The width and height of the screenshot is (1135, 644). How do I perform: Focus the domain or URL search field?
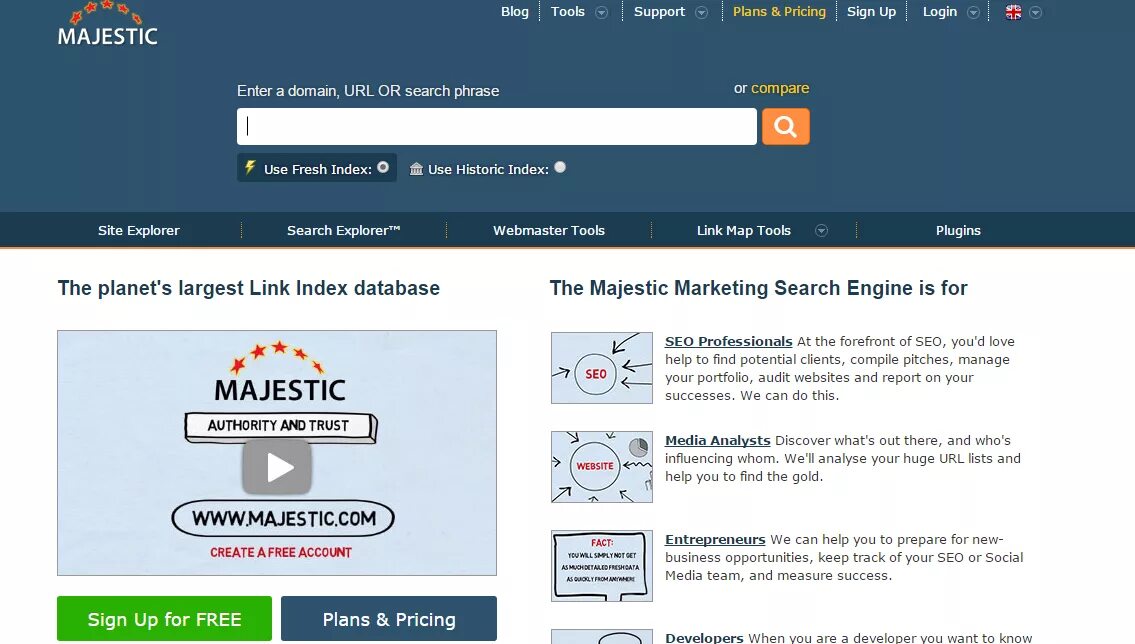[x=497, y=127]
